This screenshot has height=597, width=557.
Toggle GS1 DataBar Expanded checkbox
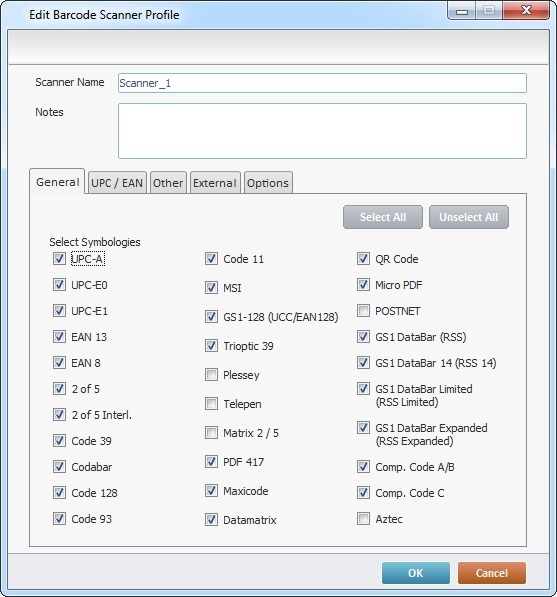click(x=363, y=428)
